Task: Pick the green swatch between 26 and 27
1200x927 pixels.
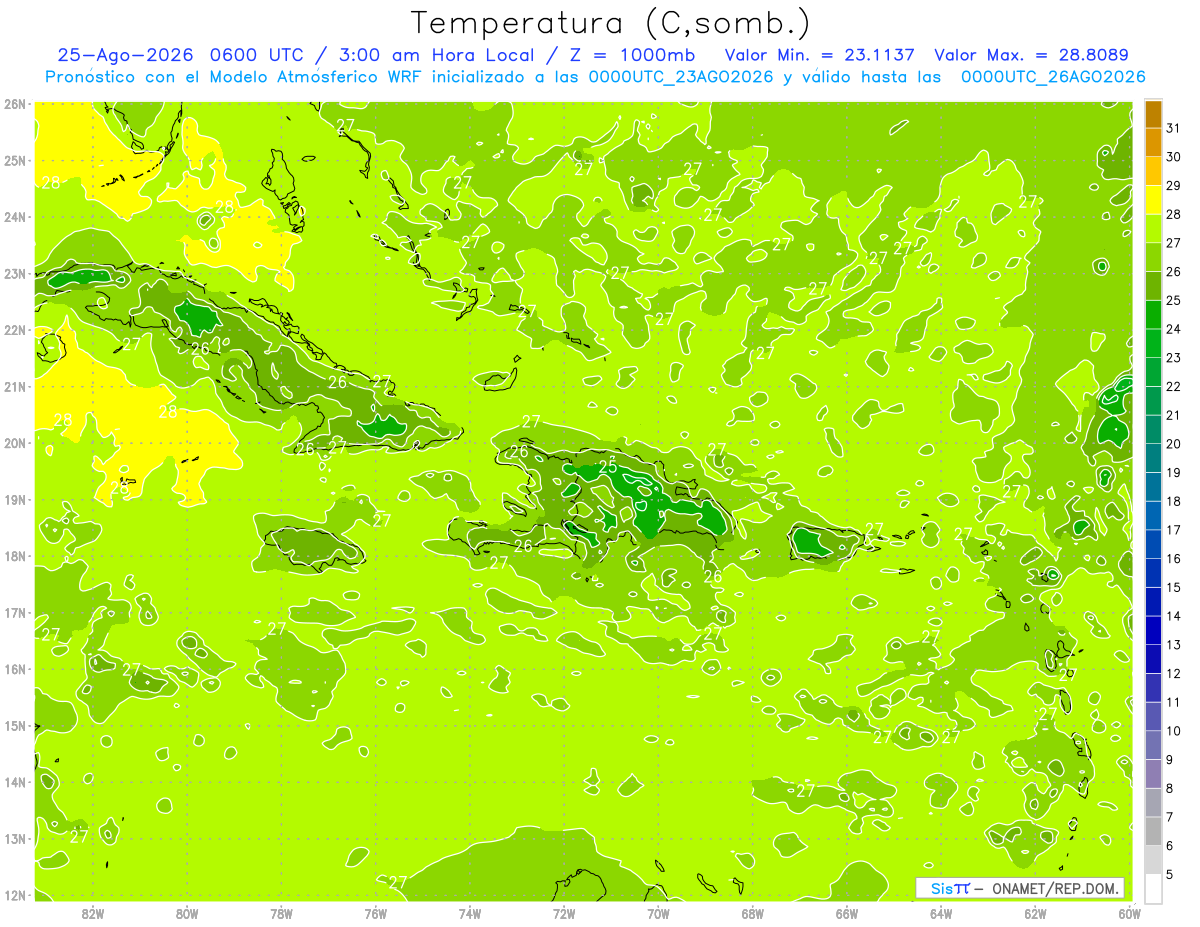Action: pos(1153,256)
